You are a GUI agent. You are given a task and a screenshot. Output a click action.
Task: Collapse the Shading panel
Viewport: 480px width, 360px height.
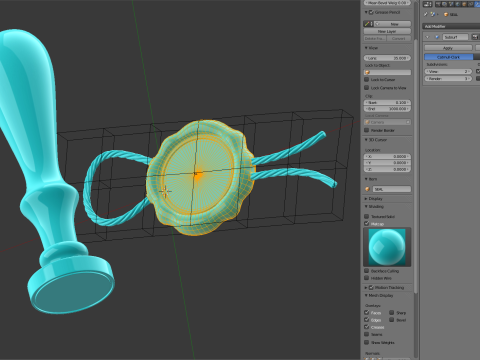pyautogui.click(x=366, y=207)
